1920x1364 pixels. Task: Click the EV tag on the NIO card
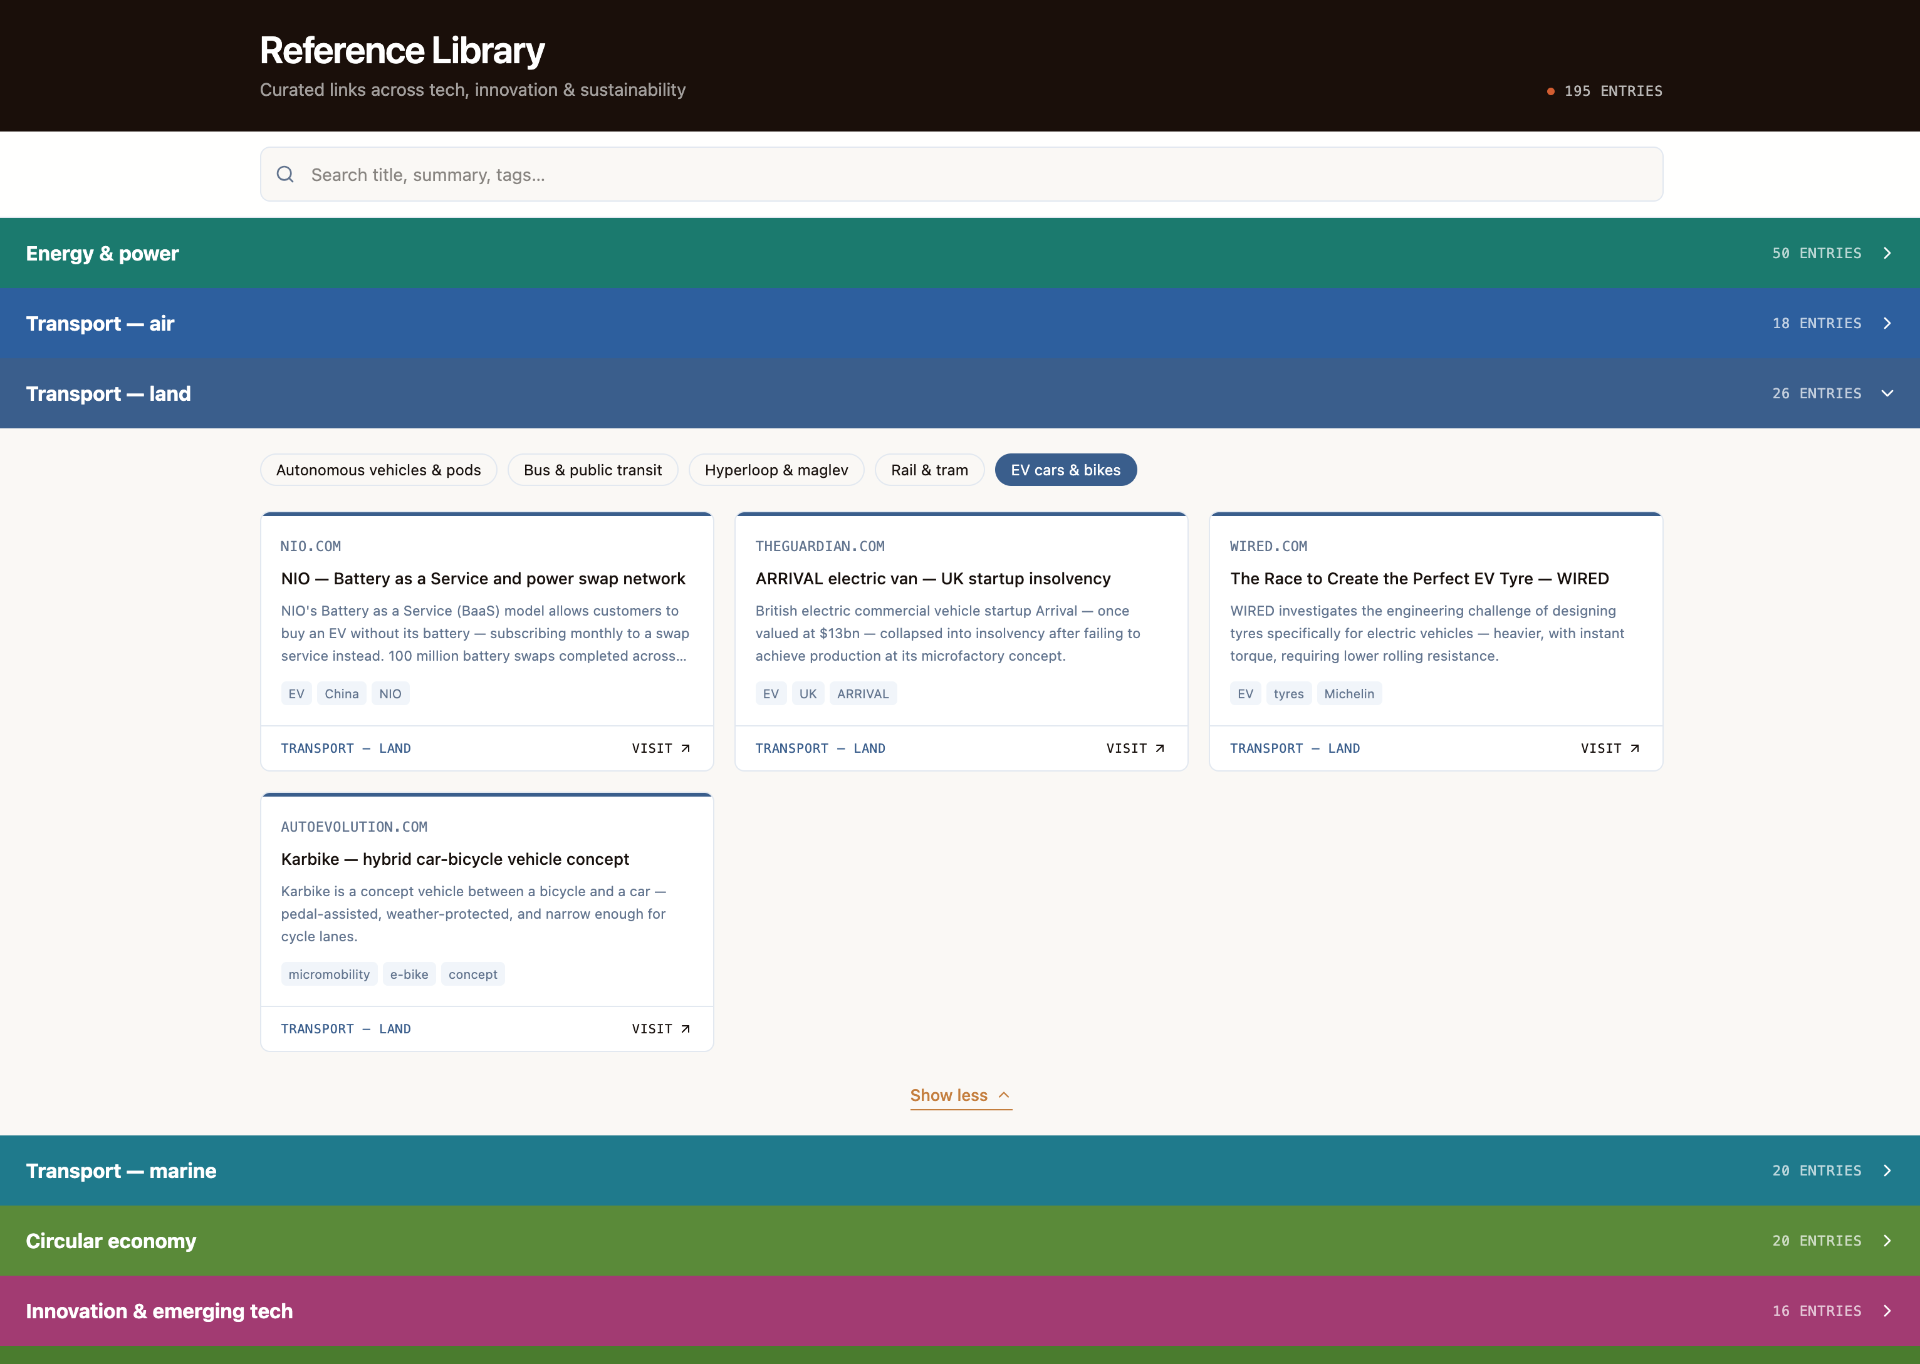coord(296,693)
